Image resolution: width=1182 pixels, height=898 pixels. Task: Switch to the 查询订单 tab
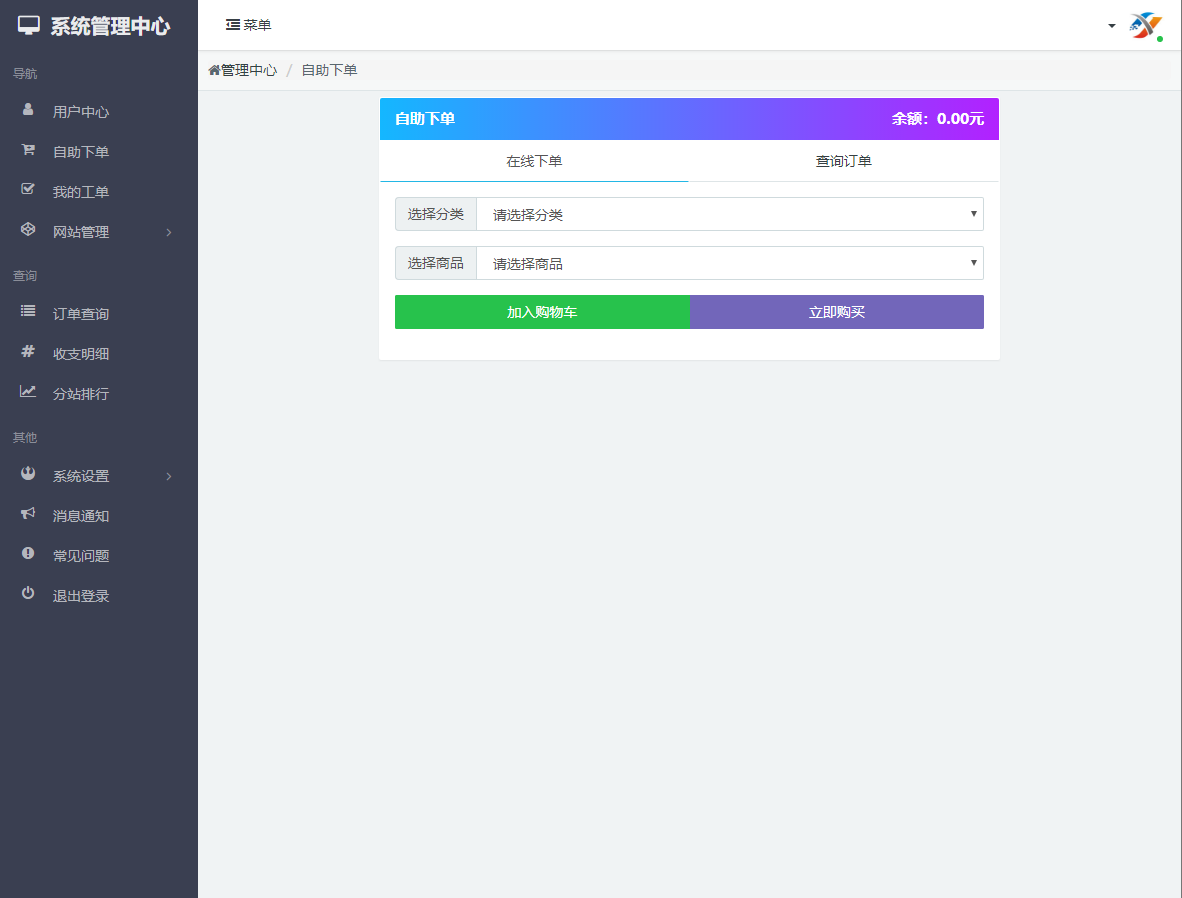click(843, 161)
